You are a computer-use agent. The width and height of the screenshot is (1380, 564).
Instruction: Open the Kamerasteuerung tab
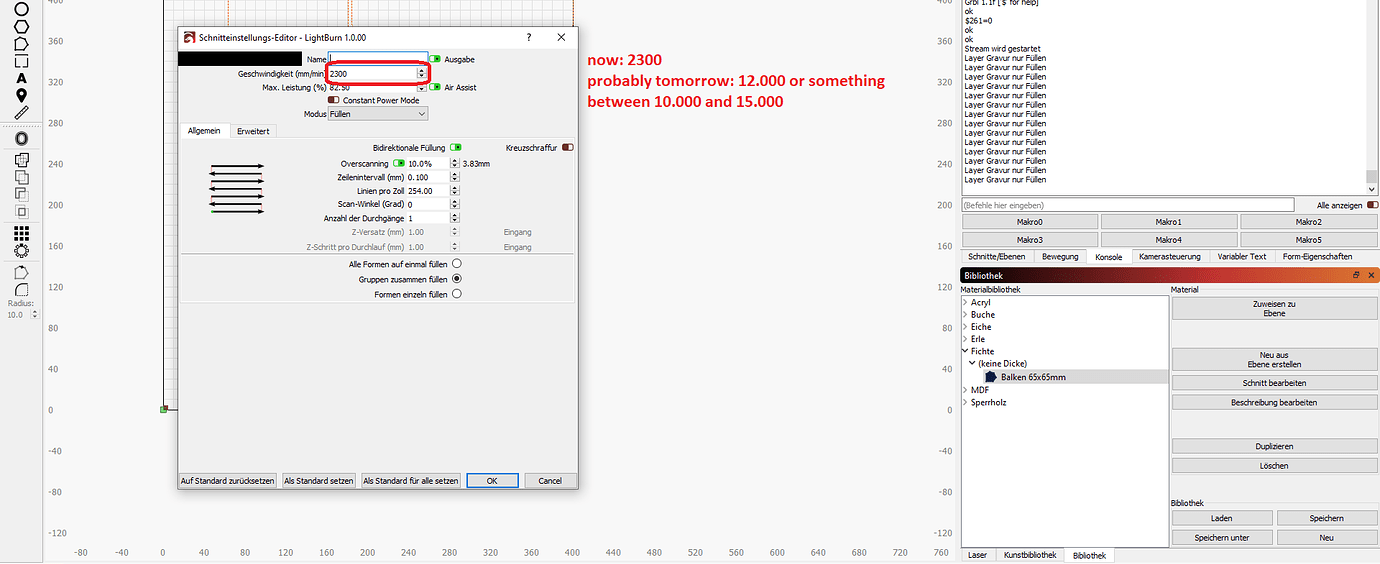click(1169, 257)
